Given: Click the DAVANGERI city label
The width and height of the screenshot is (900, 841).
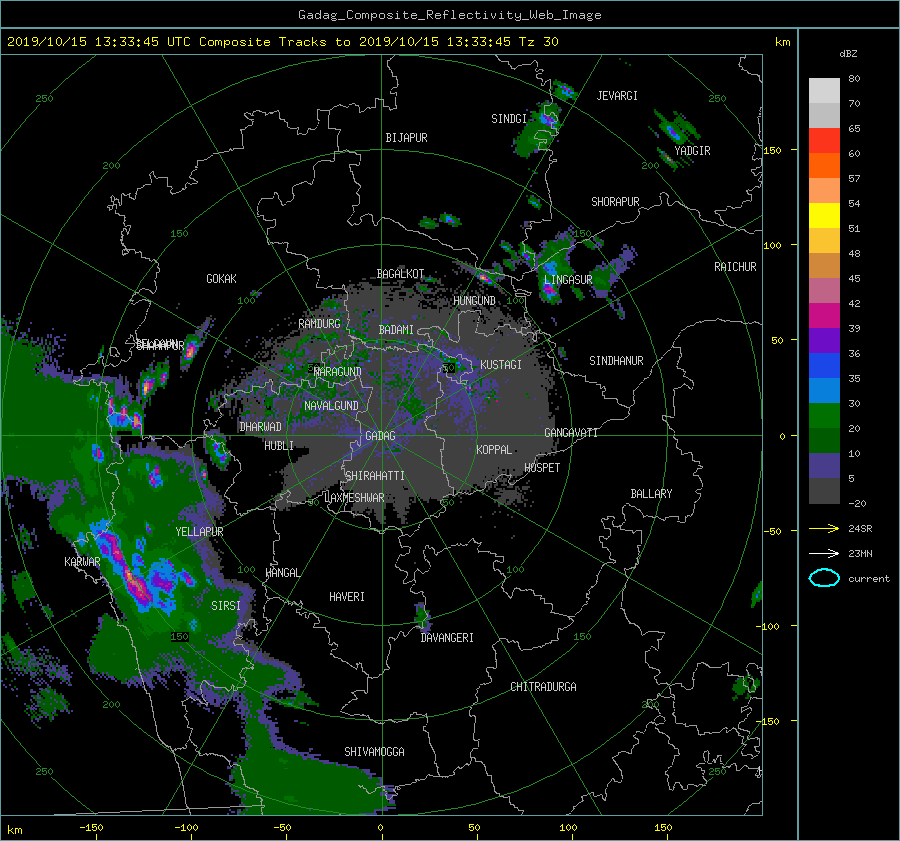Looking at the screenshot, I should 447,638.
